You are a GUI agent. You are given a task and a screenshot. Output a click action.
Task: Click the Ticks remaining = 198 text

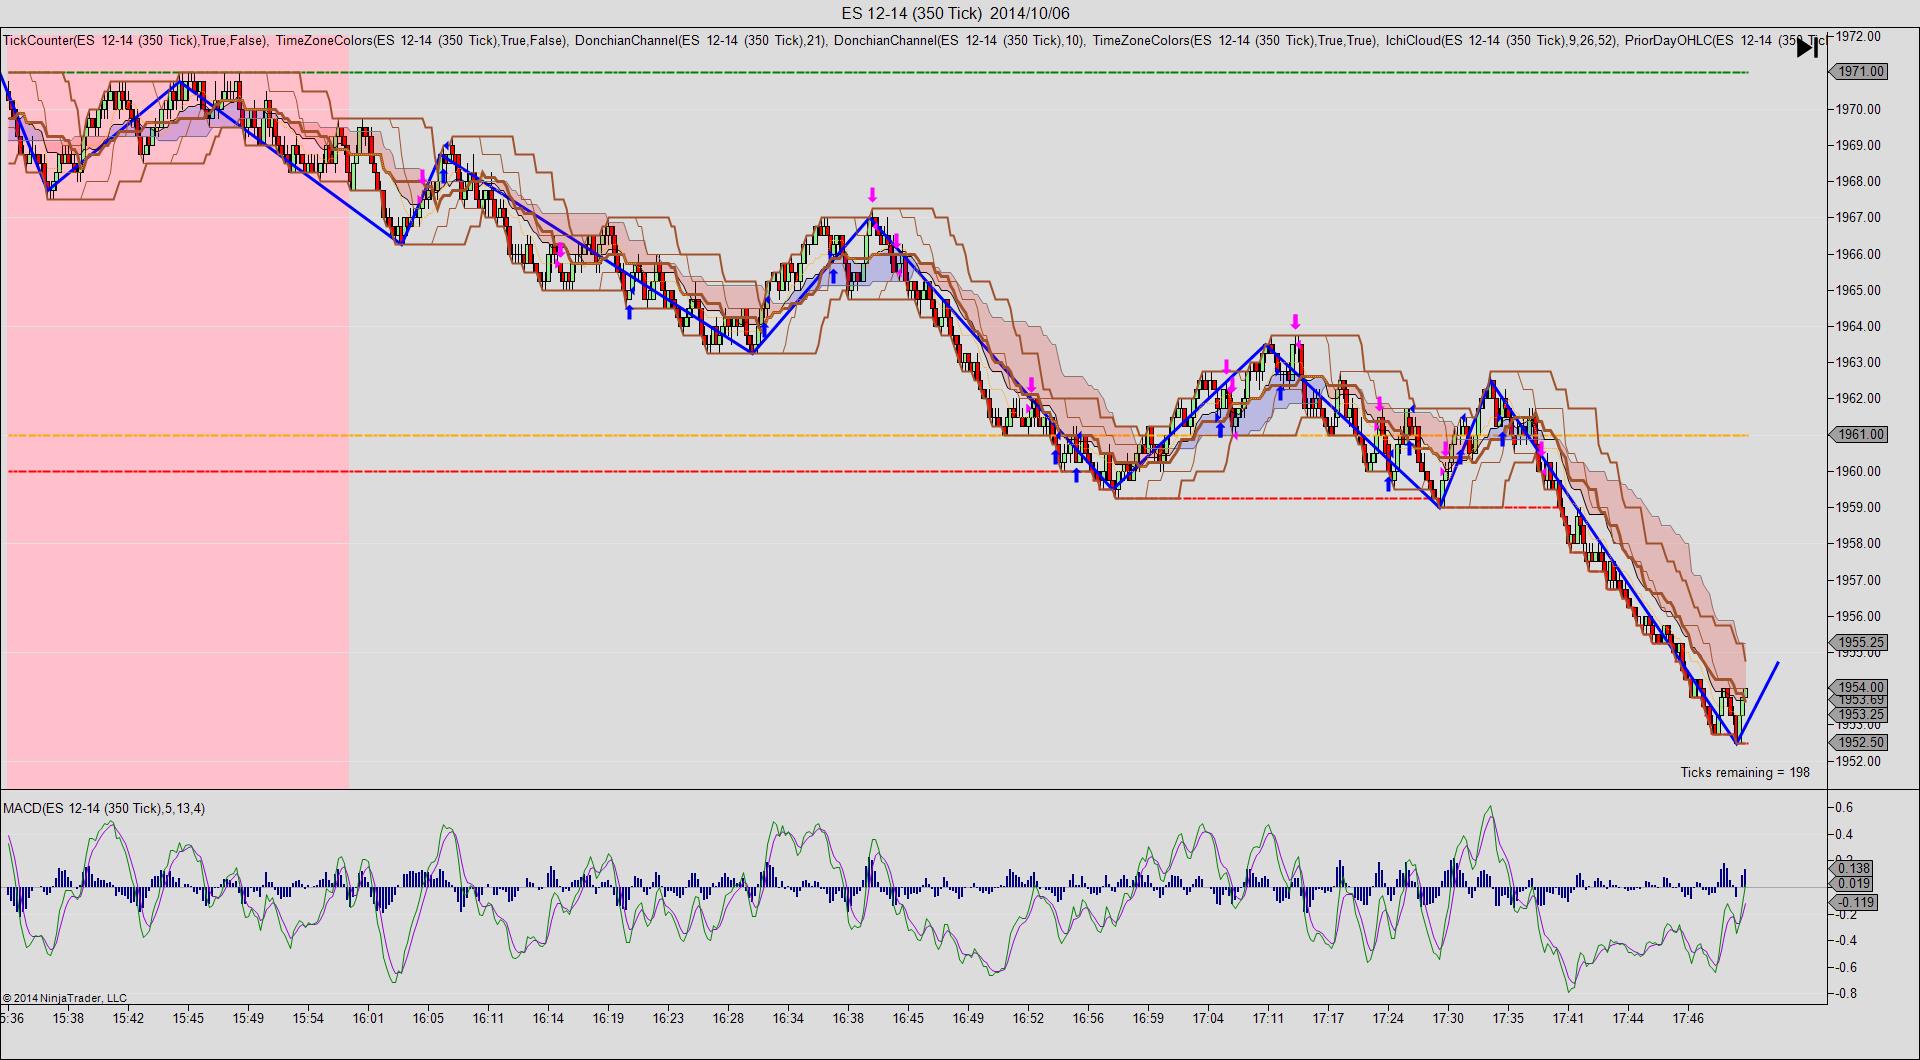(1745, 772)
